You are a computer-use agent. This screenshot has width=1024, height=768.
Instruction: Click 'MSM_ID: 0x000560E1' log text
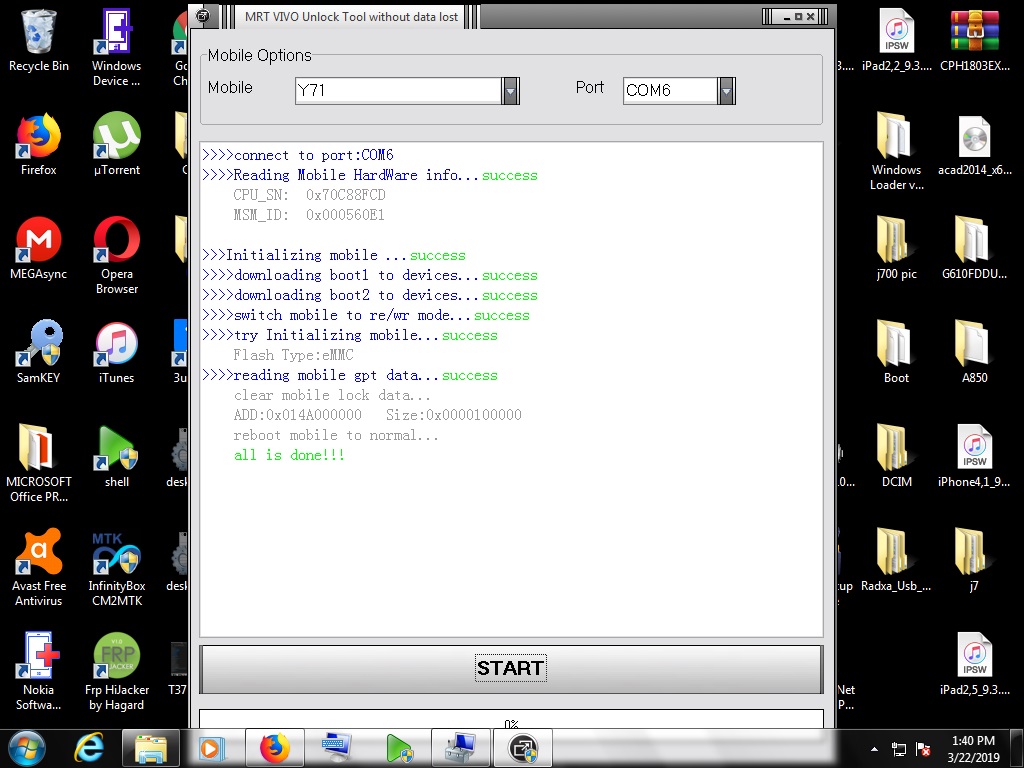[309, 215]
